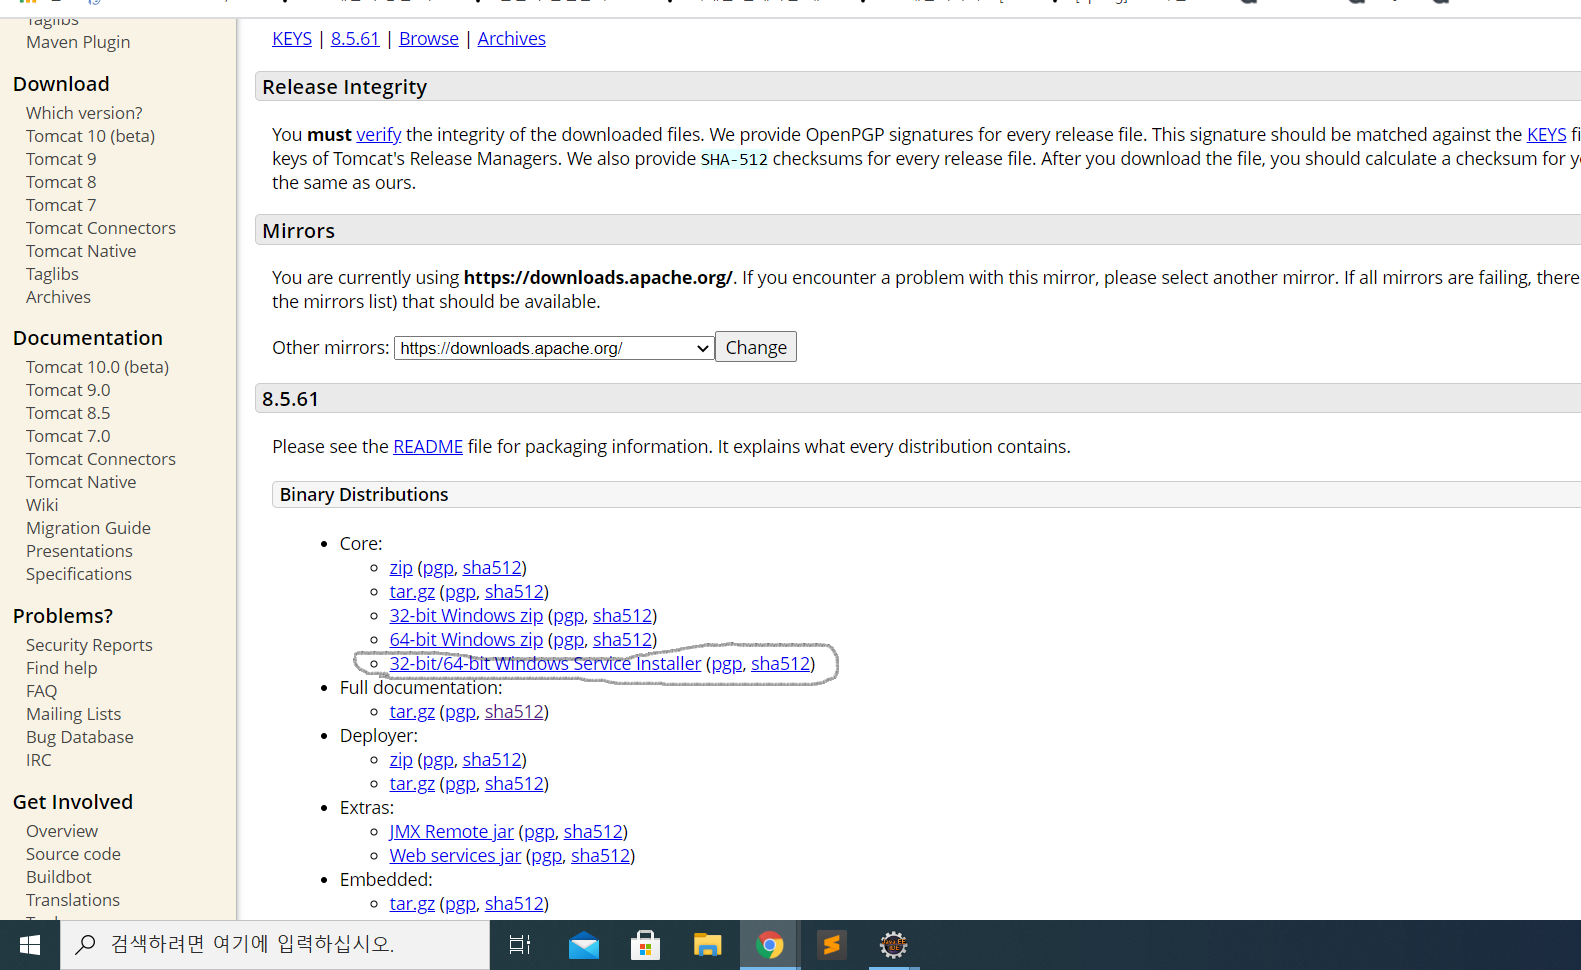Click the Windows search box

[275, 945]
